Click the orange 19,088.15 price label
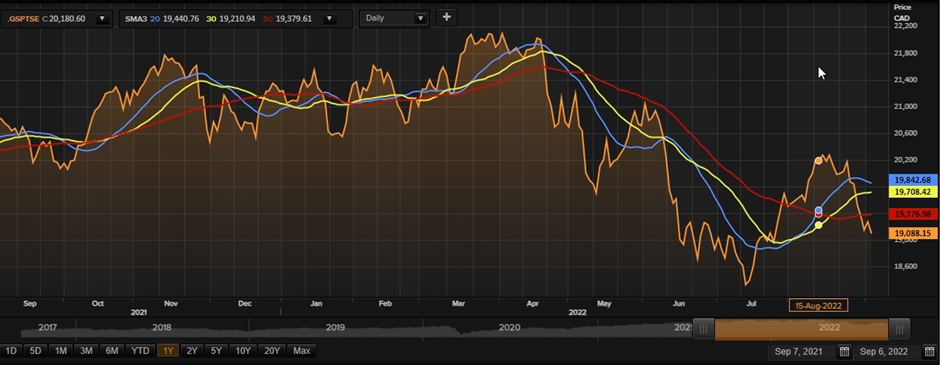This screenshot has width=940, height=365. coord(912,233)
